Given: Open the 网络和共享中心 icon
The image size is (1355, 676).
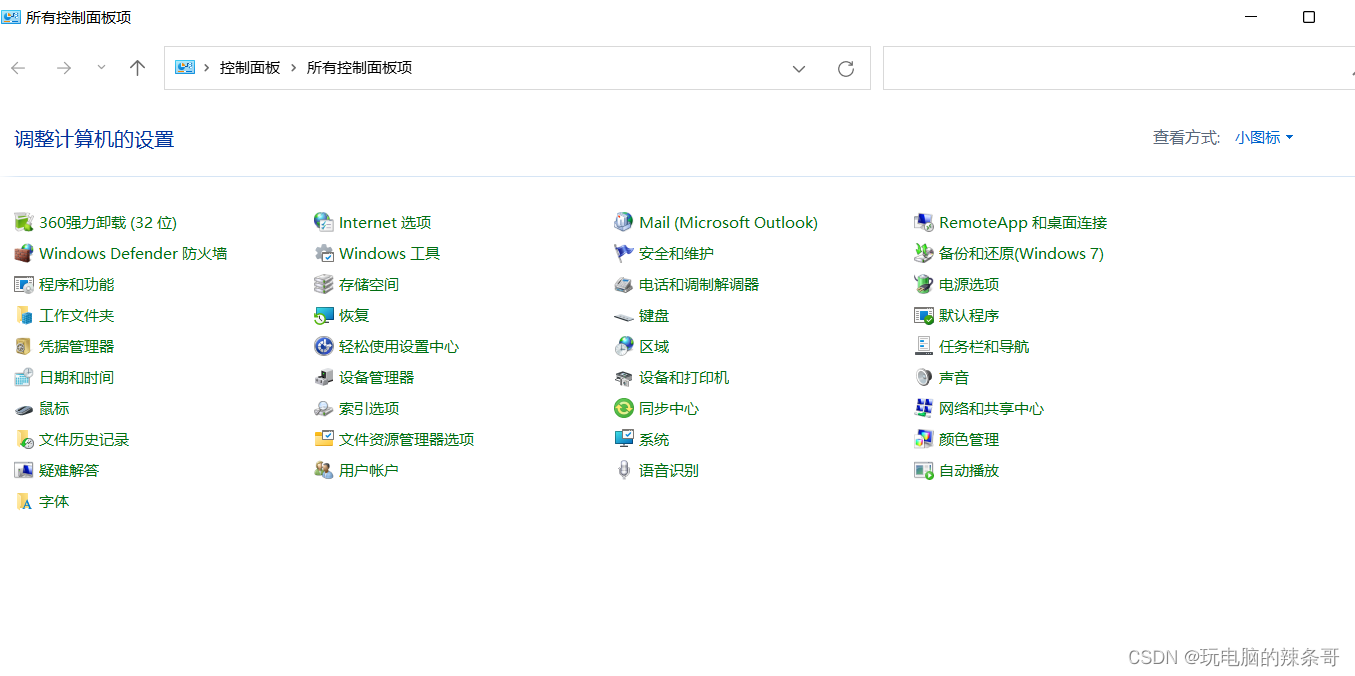Looking at the screenshot, I should [x=924, y=408].
